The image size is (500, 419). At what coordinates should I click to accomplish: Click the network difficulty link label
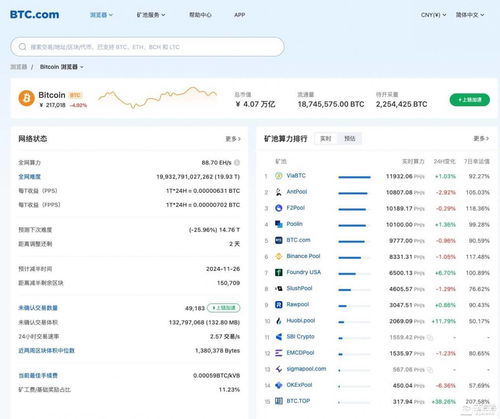(29, 177)
